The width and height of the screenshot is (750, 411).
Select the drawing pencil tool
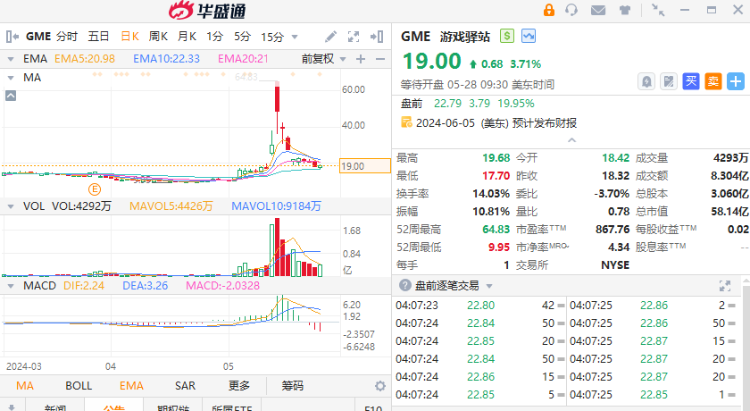click(331, 36)
